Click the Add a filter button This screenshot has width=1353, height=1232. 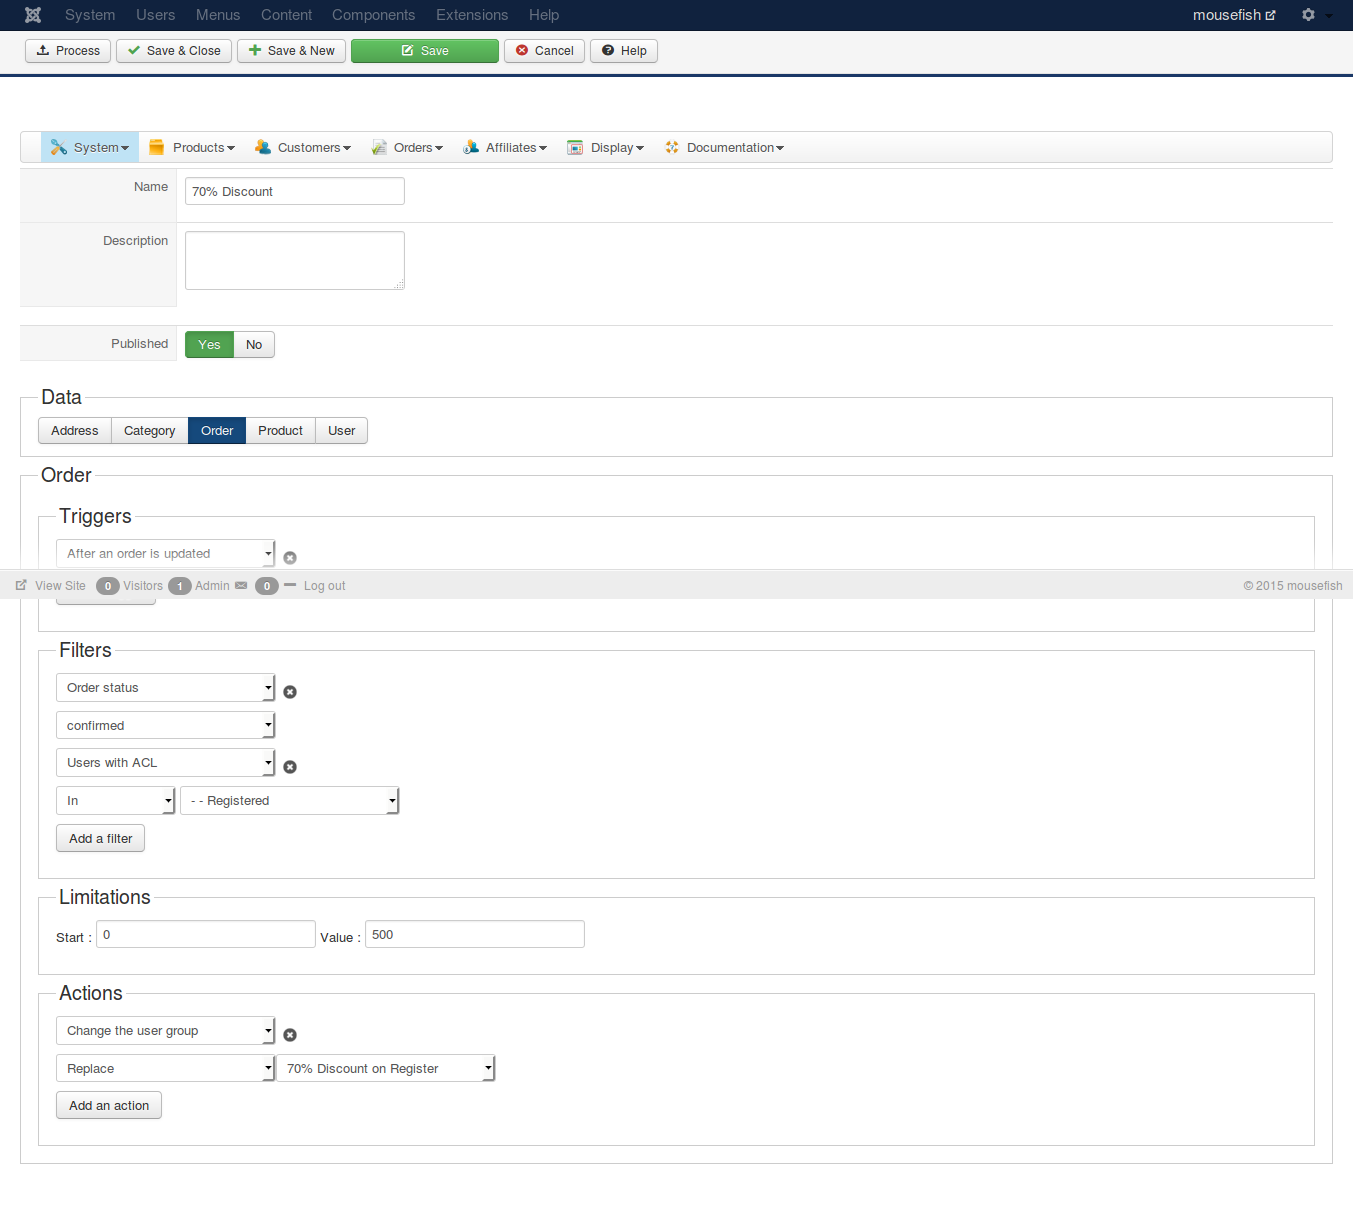[x=100, y=838]
